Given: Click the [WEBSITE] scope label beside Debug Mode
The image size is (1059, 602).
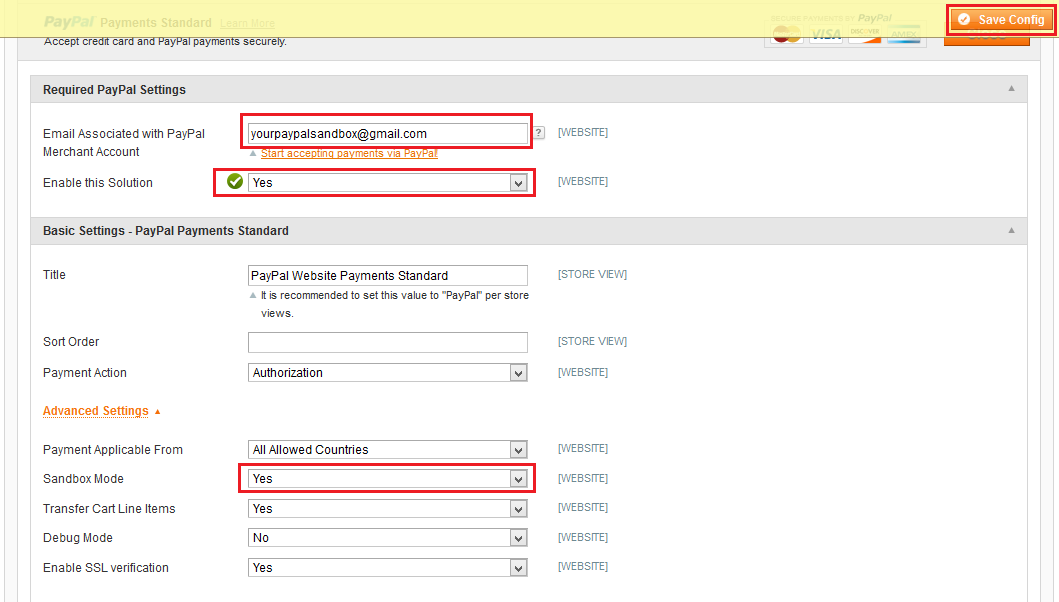Looking at the screenshot, I should (x=583, y=537).
